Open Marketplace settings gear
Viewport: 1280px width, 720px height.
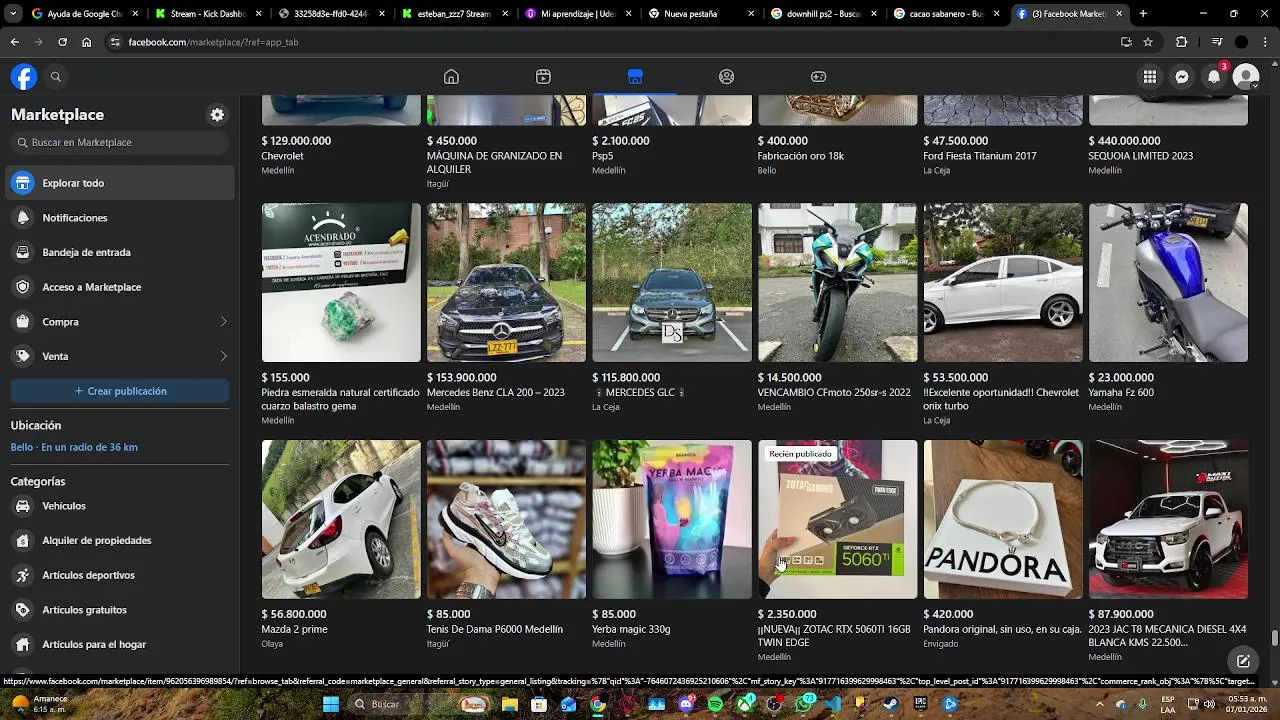click(x=217, y=115)
